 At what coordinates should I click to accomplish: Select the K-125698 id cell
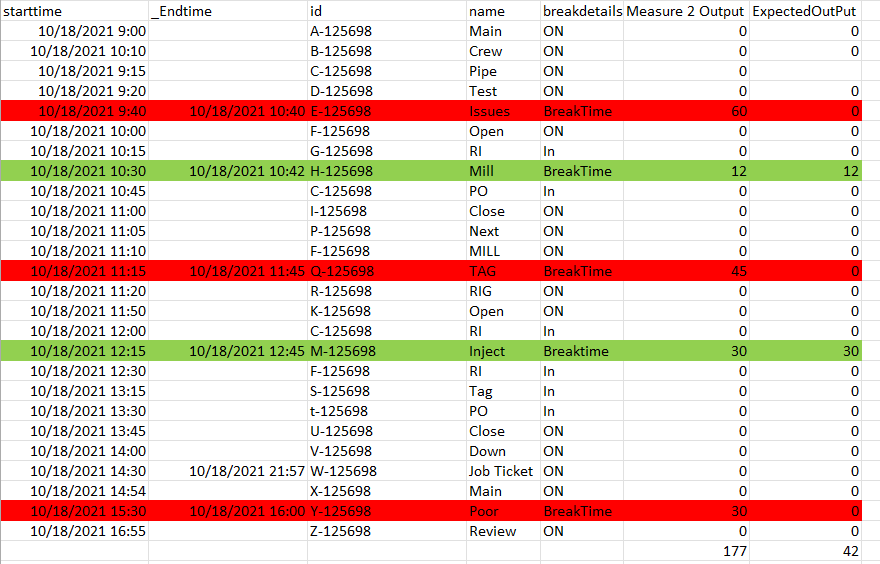tap(387, 311)
